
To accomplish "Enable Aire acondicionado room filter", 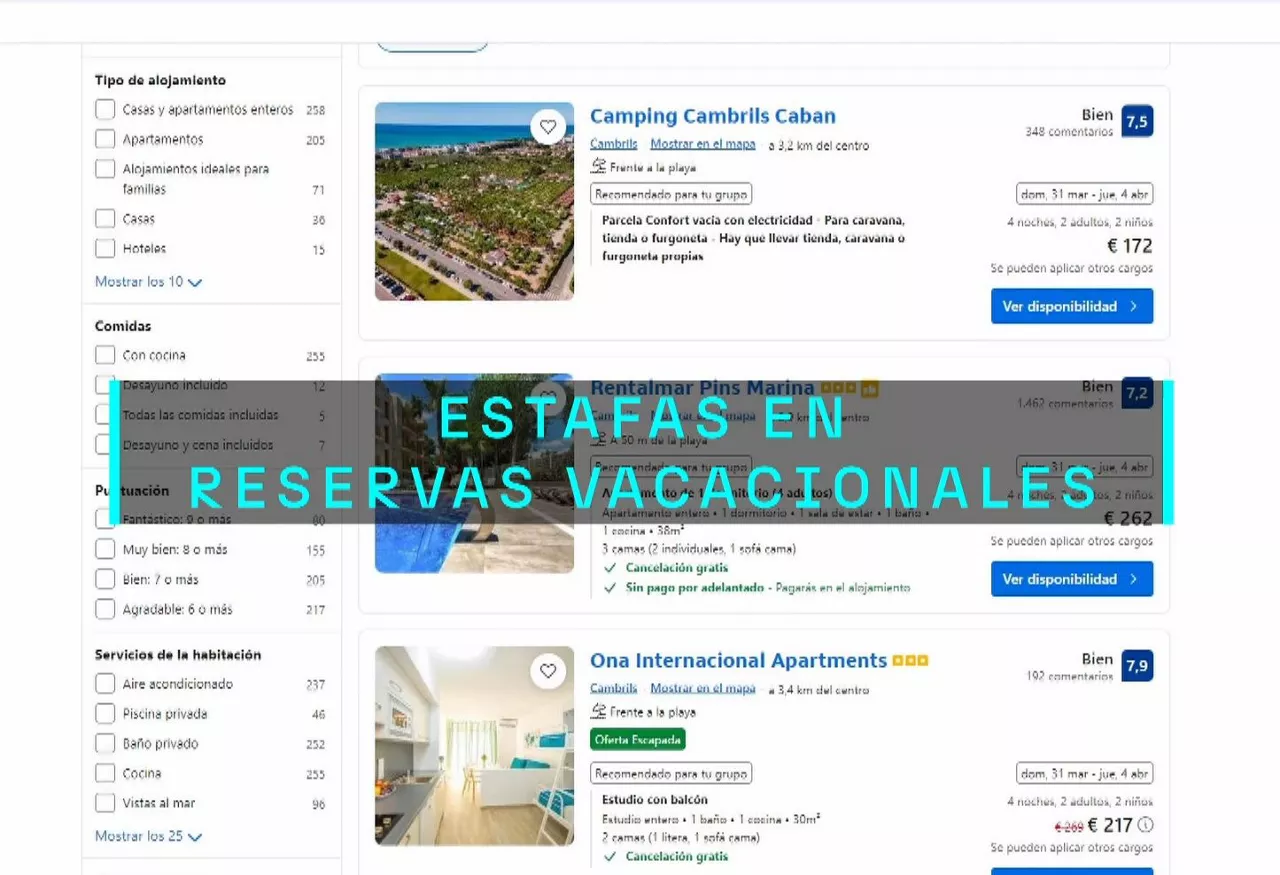I will tap(105, 684).
